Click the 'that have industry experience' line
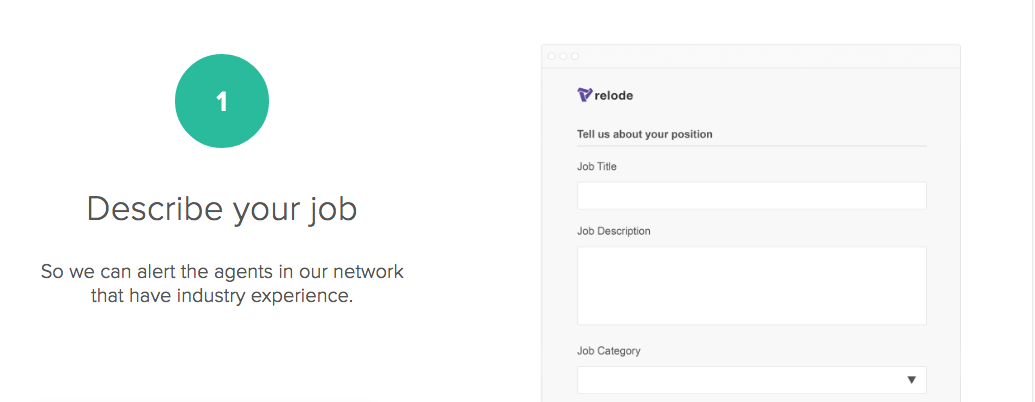Screen dimensions: 1035x402 [x=222, y=296]
